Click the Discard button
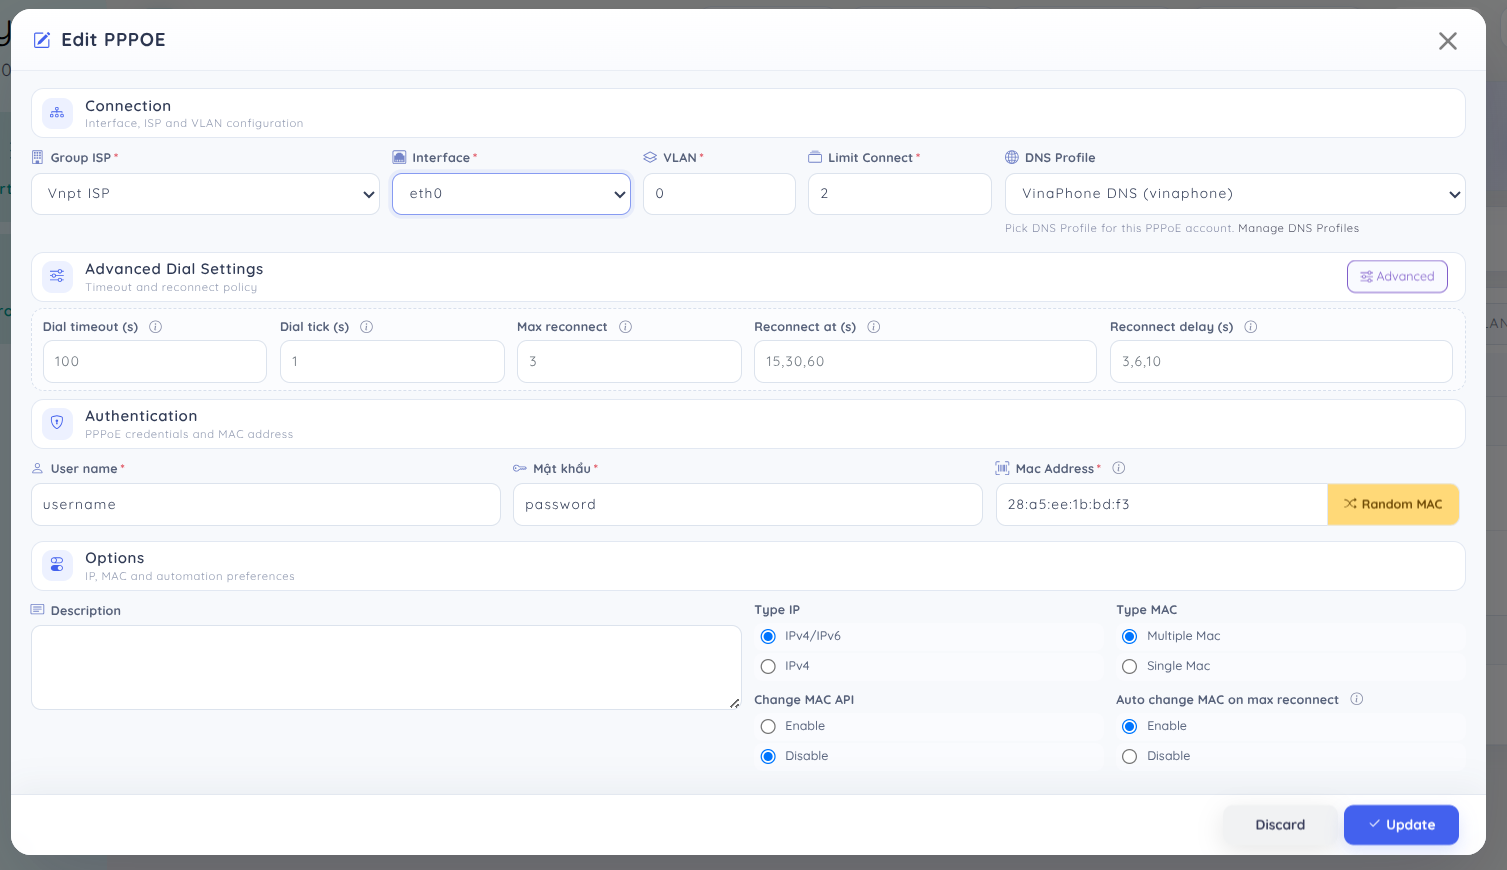Screen dimensions: 1507x870 (1280, 825)
